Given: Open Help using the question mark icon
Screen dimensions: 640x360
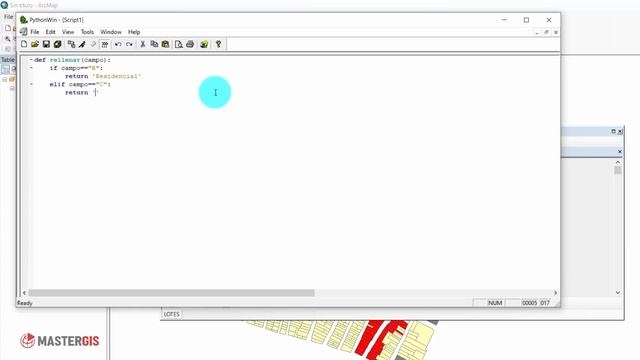Looking at the screenshot, I should coord(218,44).
